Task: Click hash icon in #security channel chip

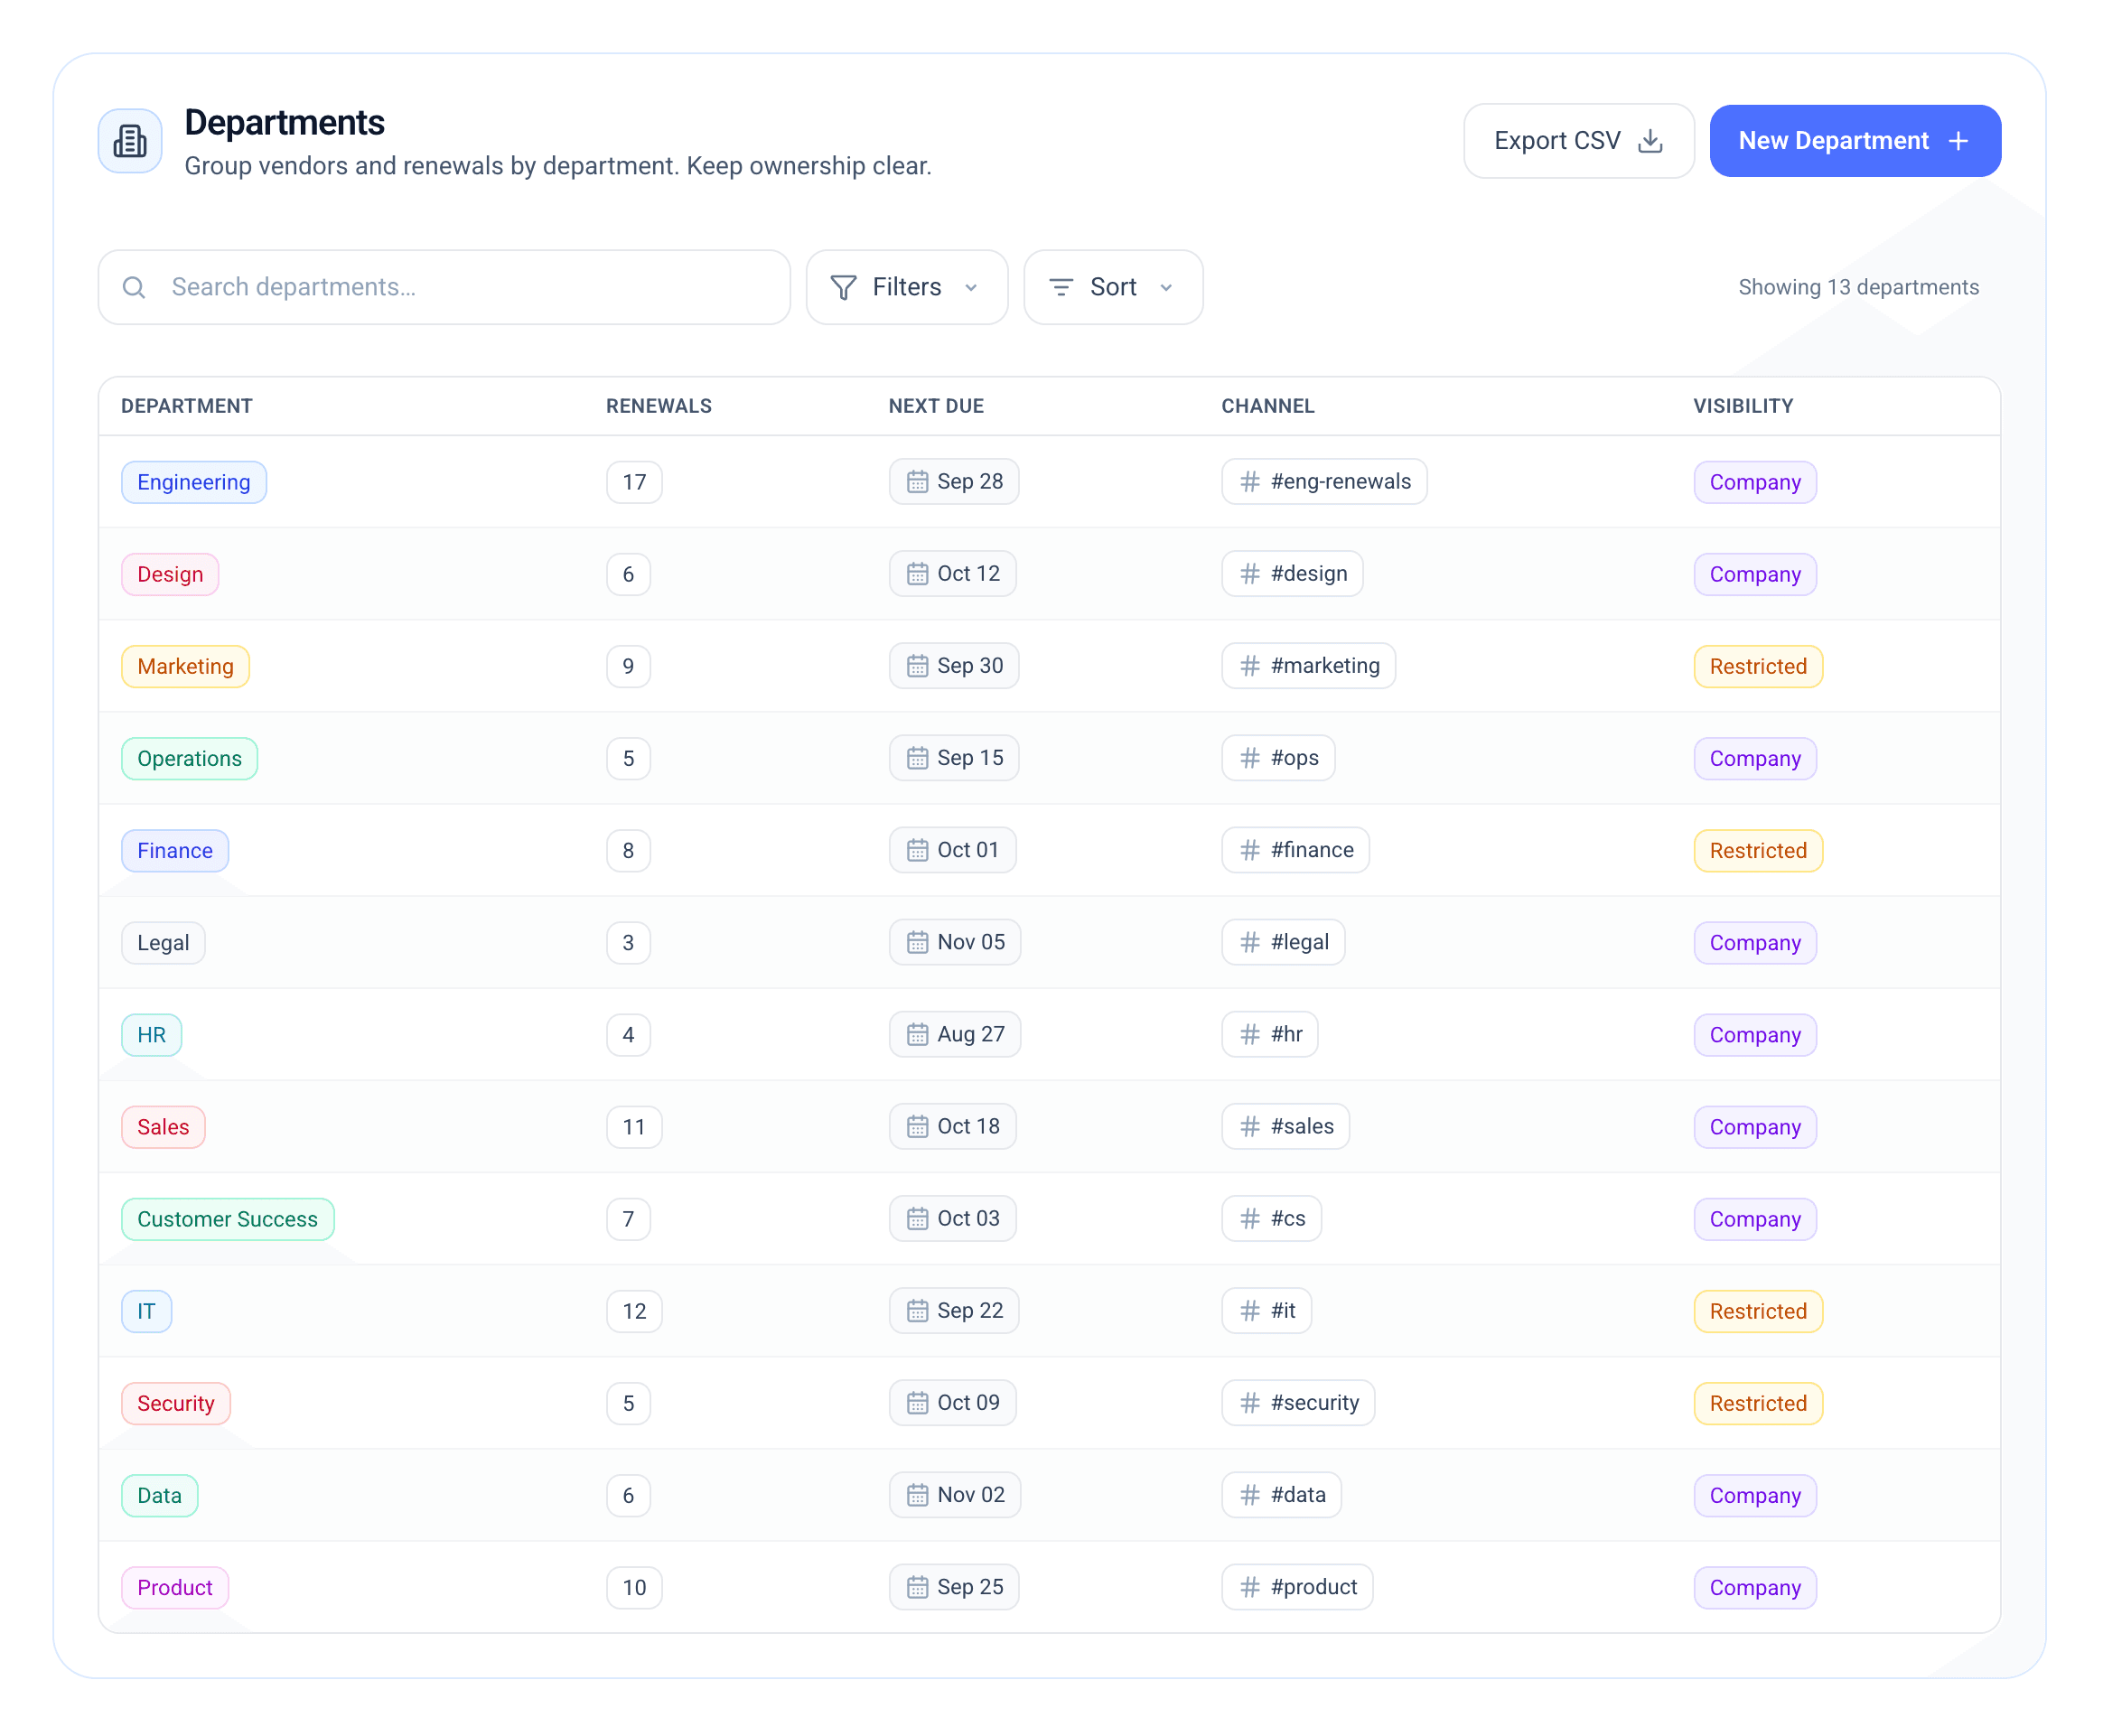Action: (x=1250, y=1403)
